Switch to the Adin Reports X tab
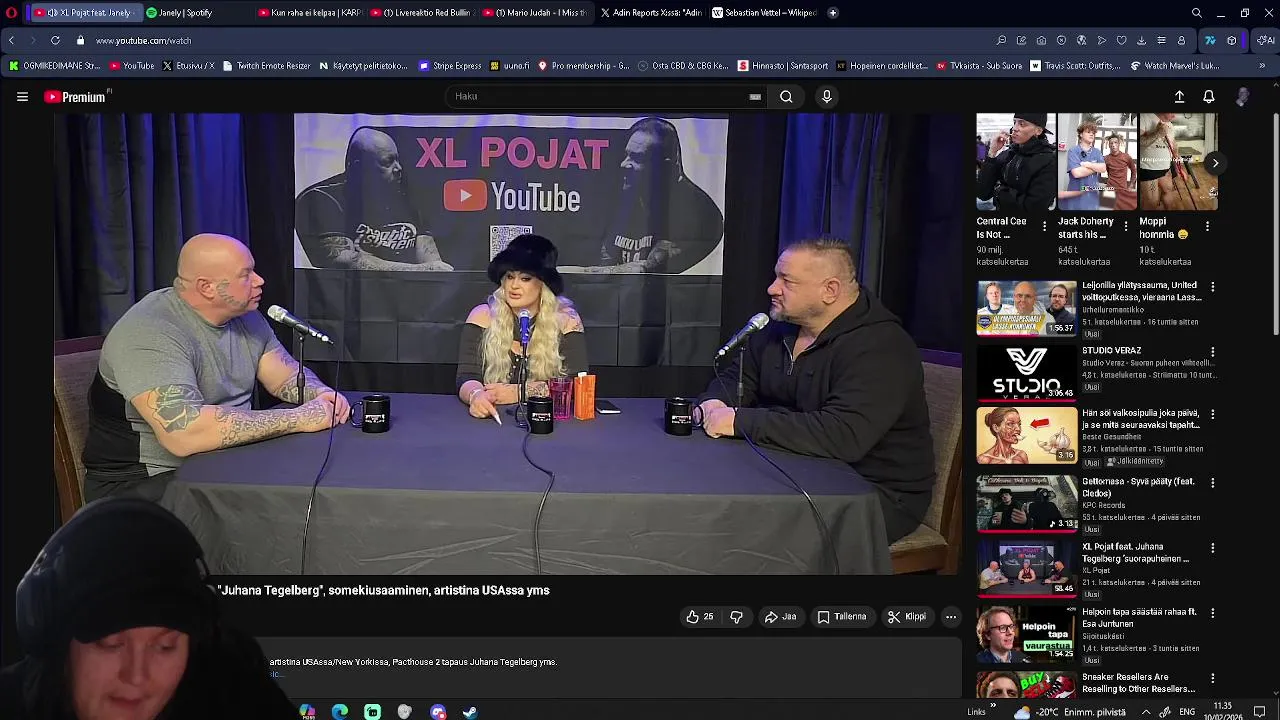The width and height of the screenshot is (1280, 720). pyautogui.click(x=652, y=13)
